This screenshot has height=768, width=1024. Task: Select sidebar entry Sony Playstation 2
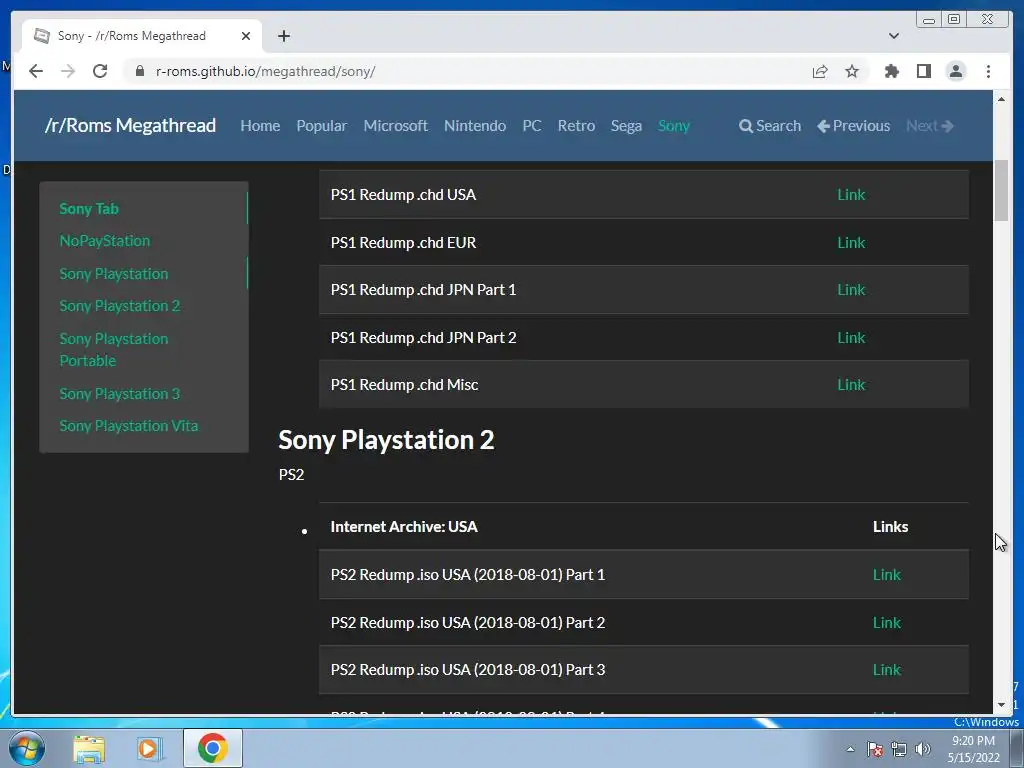[x=120, y=306]
